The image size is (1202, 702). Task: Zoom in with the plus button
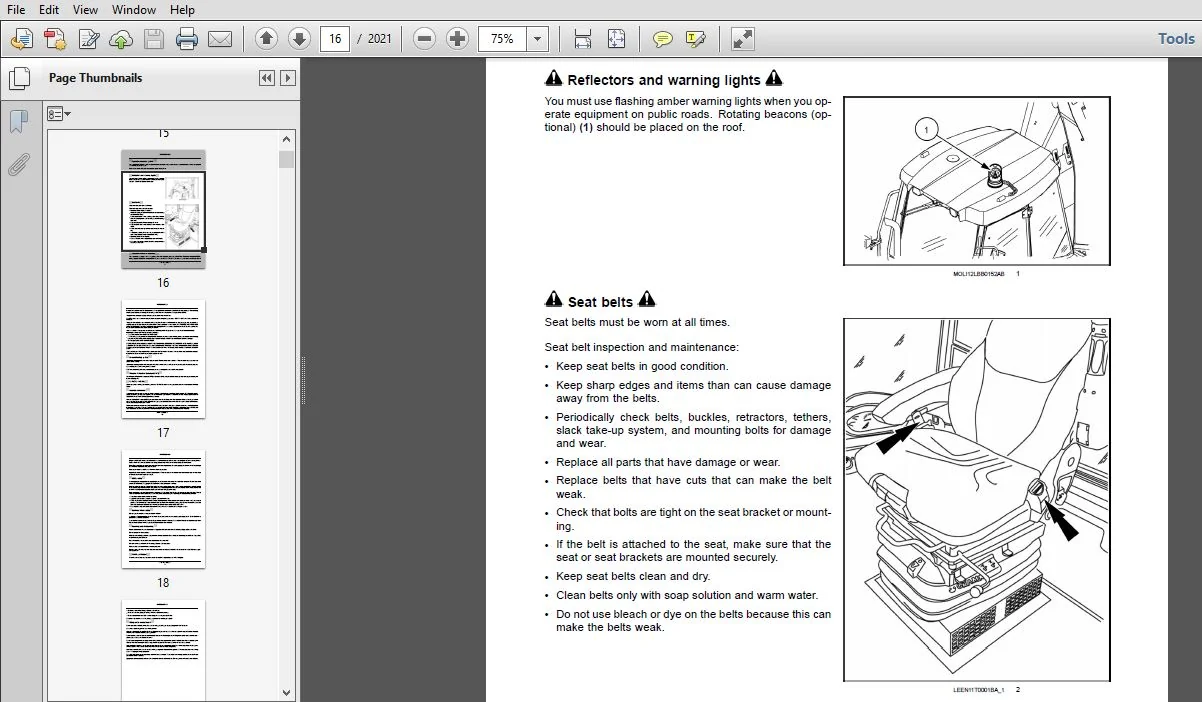(x=458, y=39)
